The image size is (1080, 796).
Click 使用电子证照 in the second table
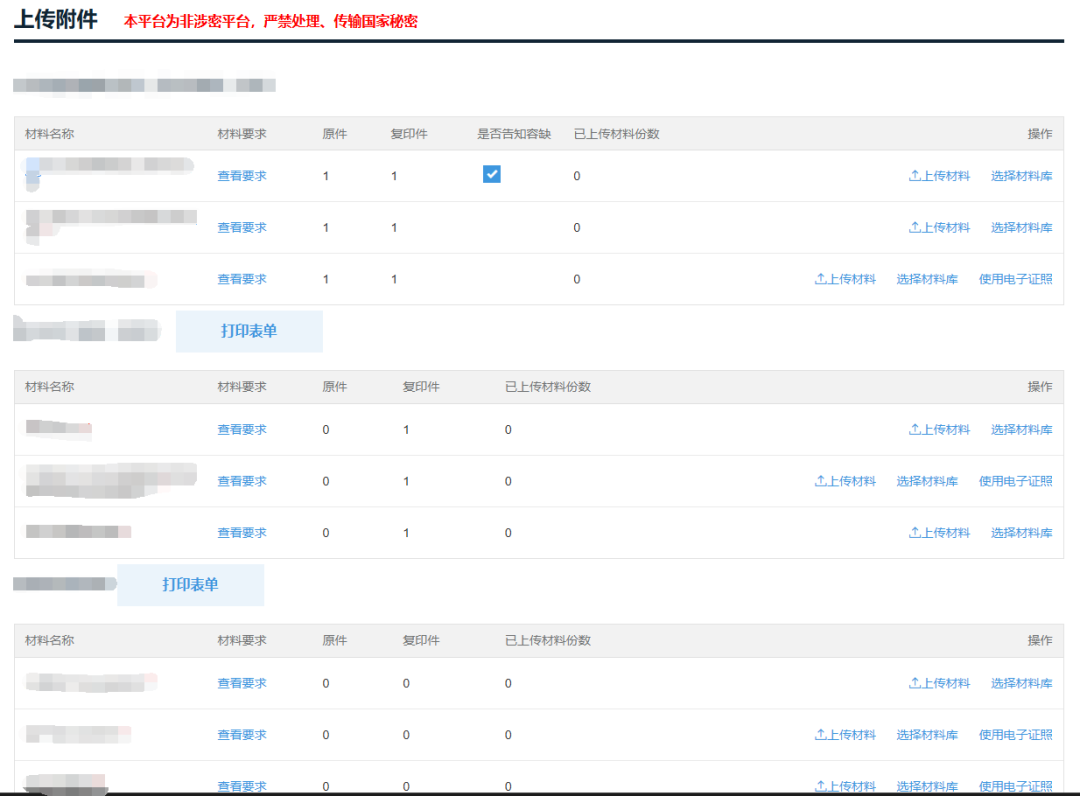point(1015,481)
